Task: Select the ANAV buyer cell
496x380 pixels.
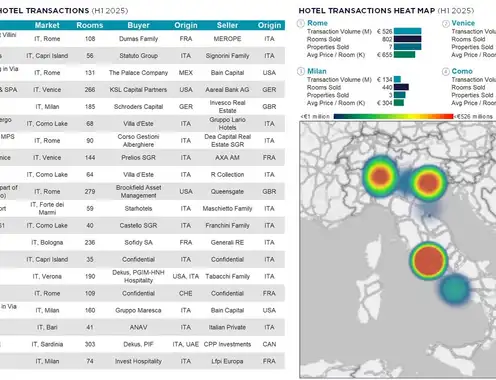Action: pos(138,327)
